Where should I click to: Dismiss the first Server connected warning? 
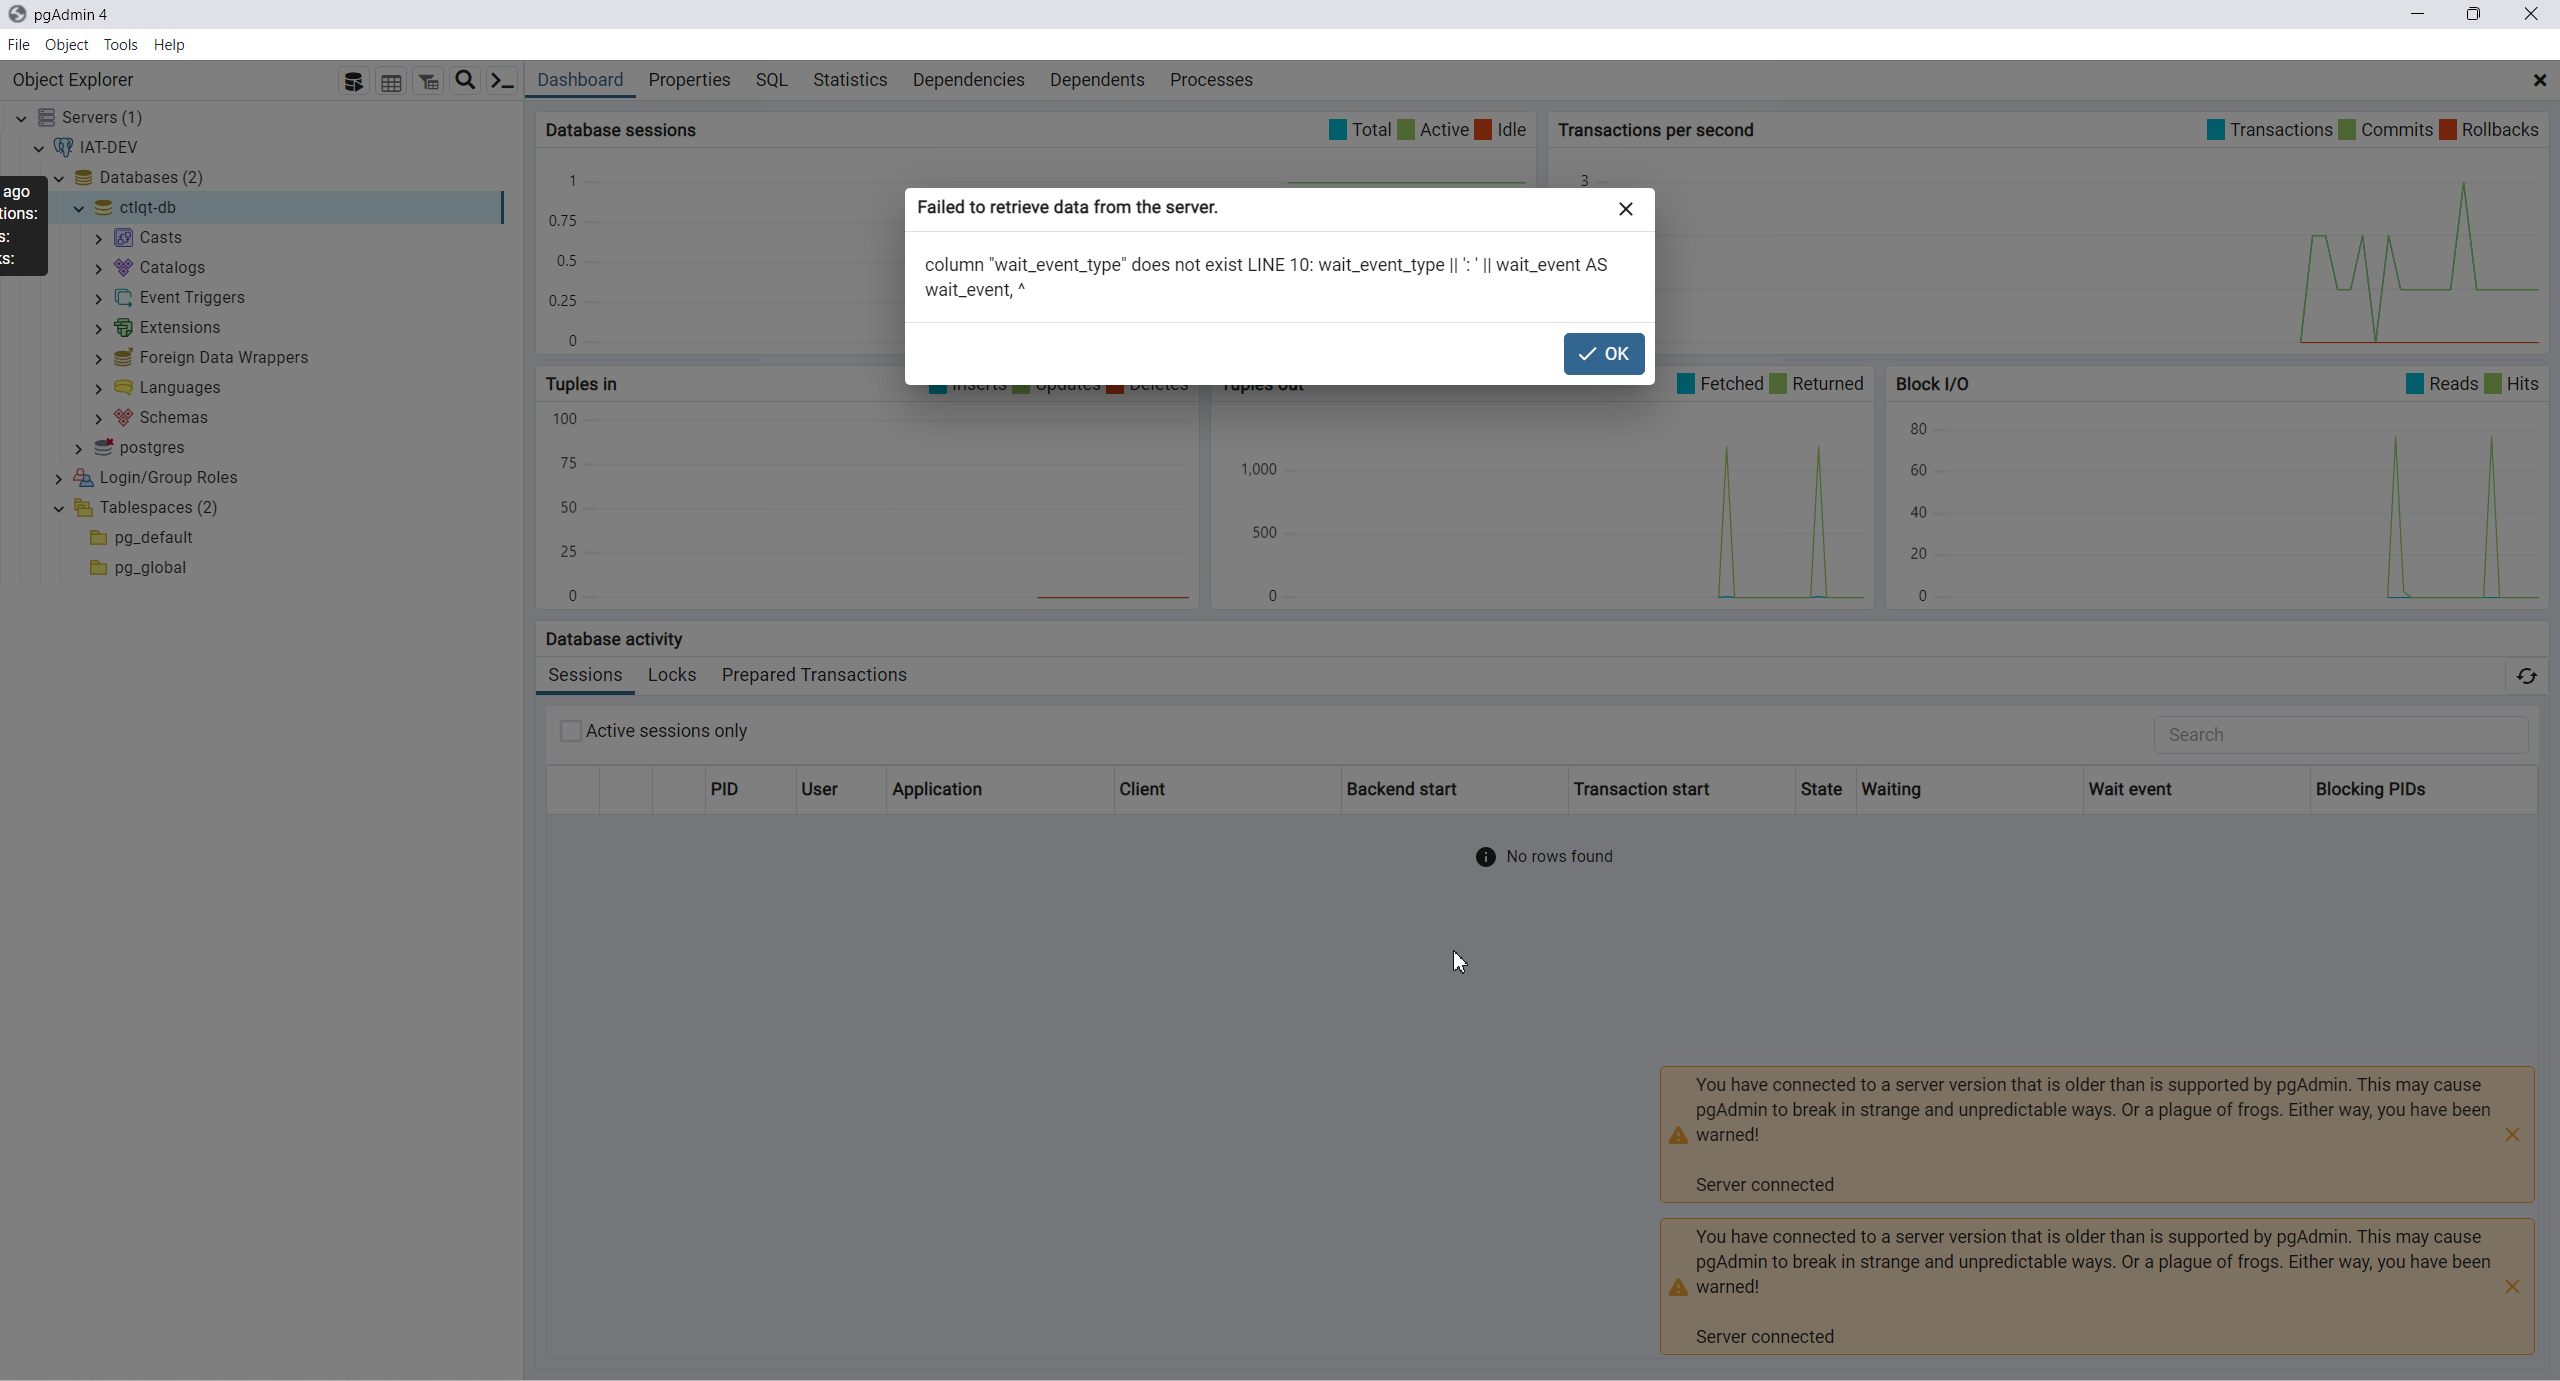(x=2513, y=1135)
